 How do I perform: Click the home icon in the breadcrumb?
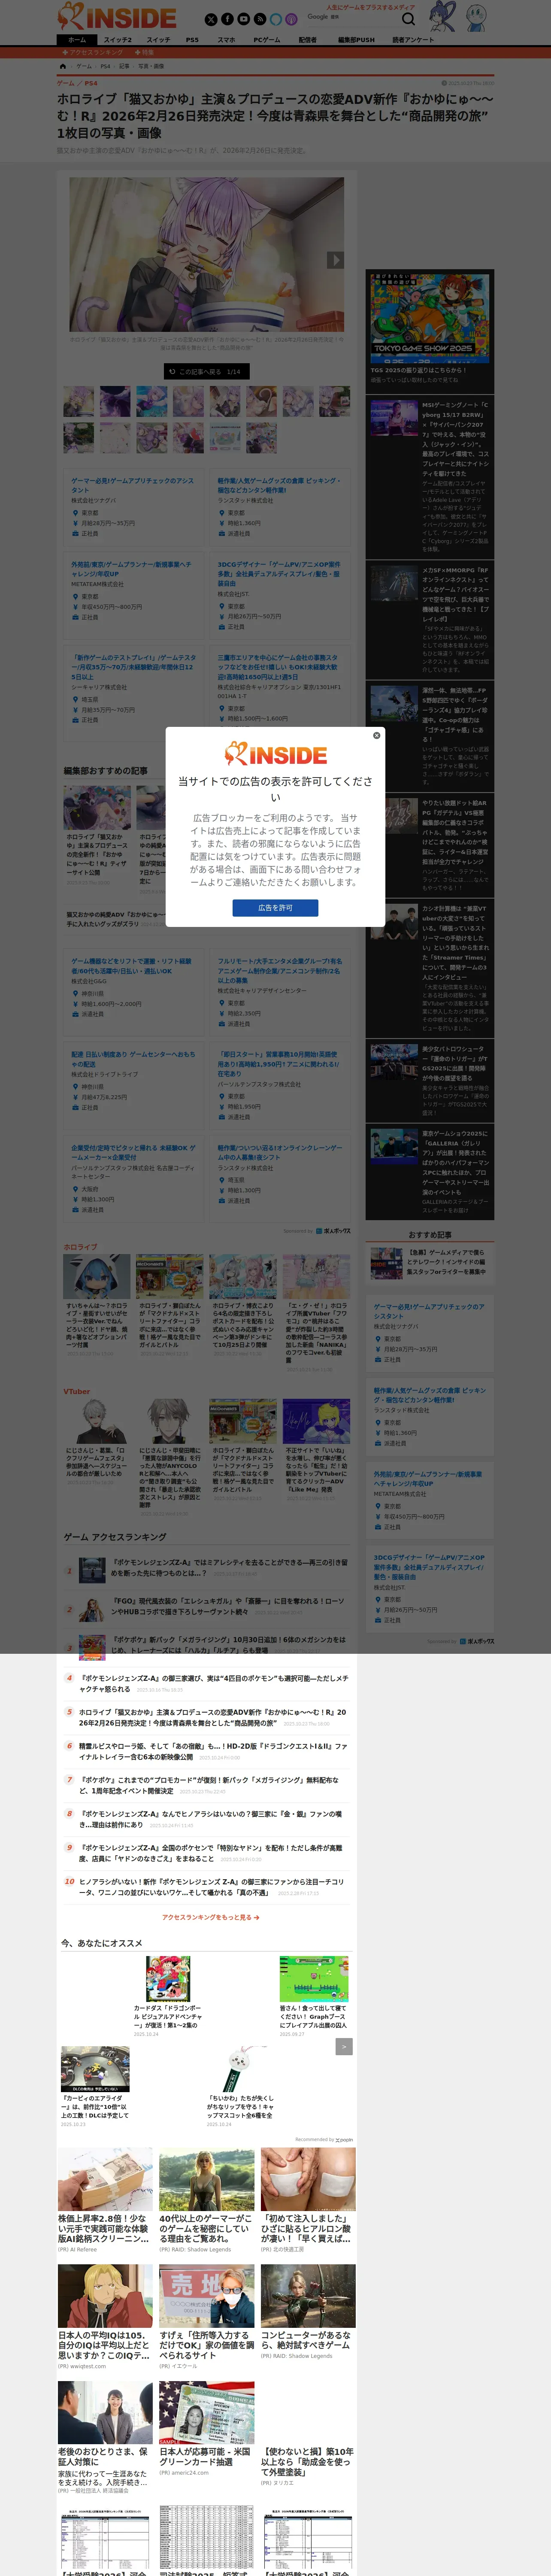[x=63, y=66]
